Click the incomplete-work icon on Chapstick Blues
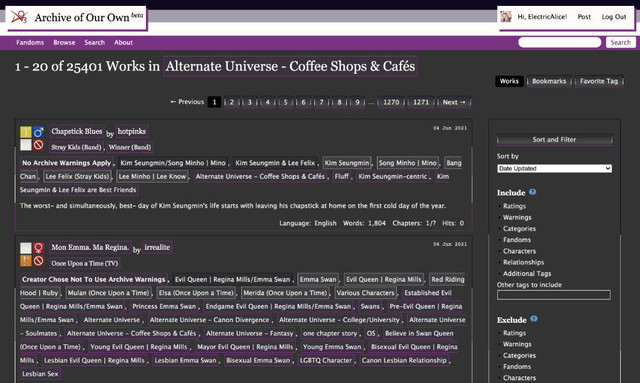The width and height of the screenshot is (640, 383). coord(38,145)
